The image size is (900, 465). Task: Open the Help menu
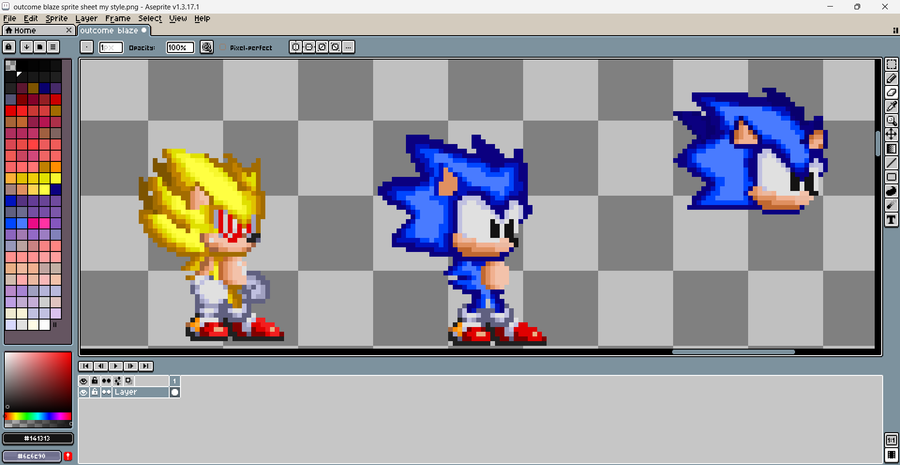coord(202,18)
